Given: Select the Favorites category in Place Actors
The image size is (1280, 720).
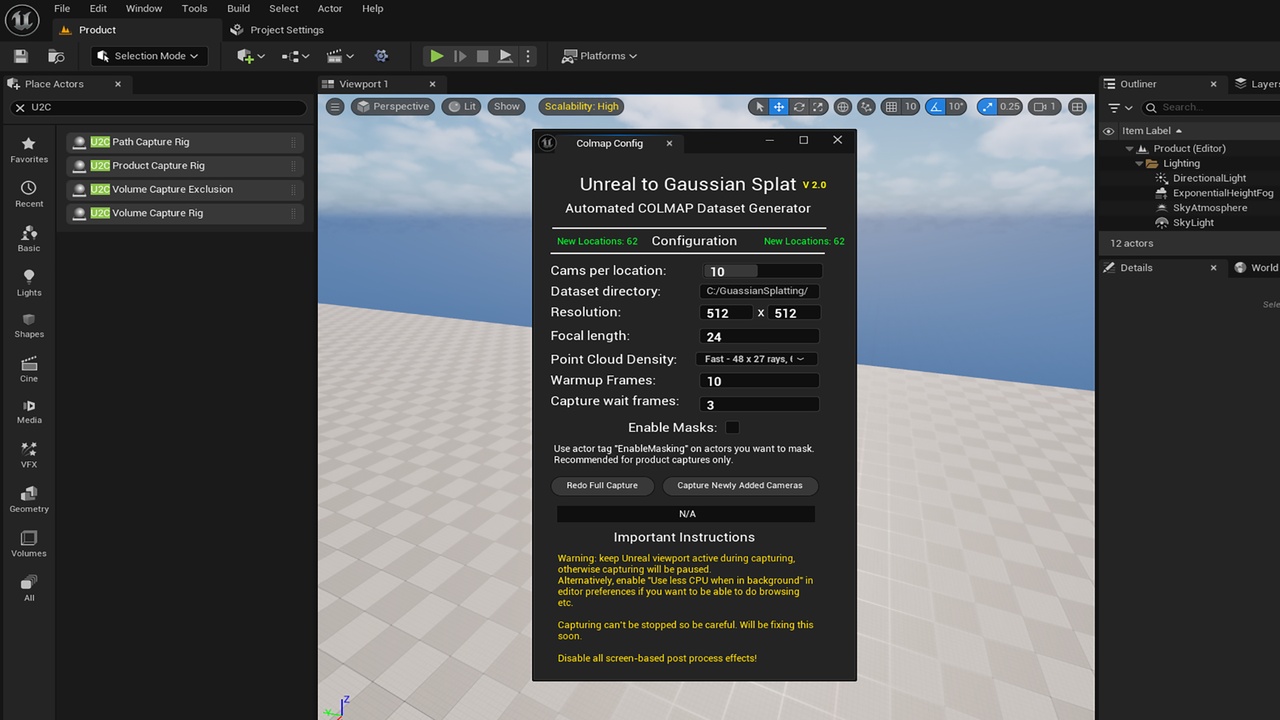Looking at the screenshot, I should point(29,150).
